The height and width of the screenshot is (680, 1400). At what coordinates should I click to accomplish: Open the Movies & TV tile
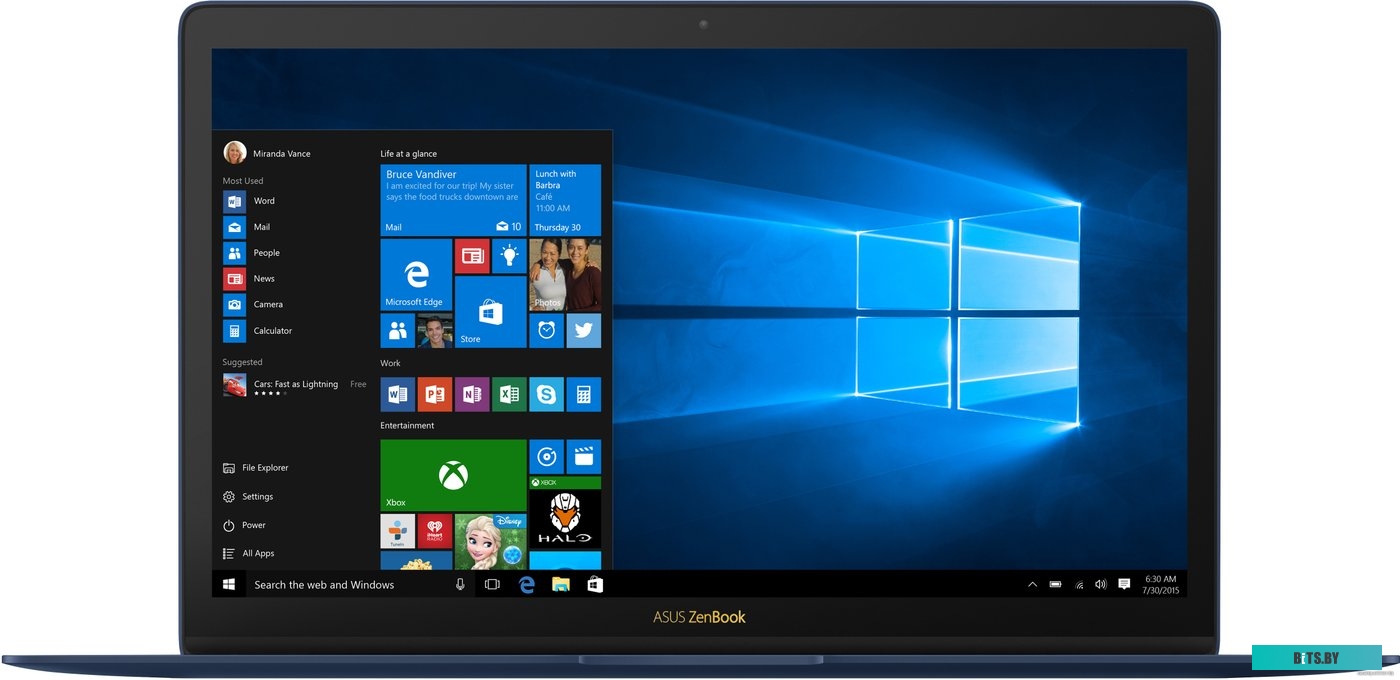click(x=584, y=457)
